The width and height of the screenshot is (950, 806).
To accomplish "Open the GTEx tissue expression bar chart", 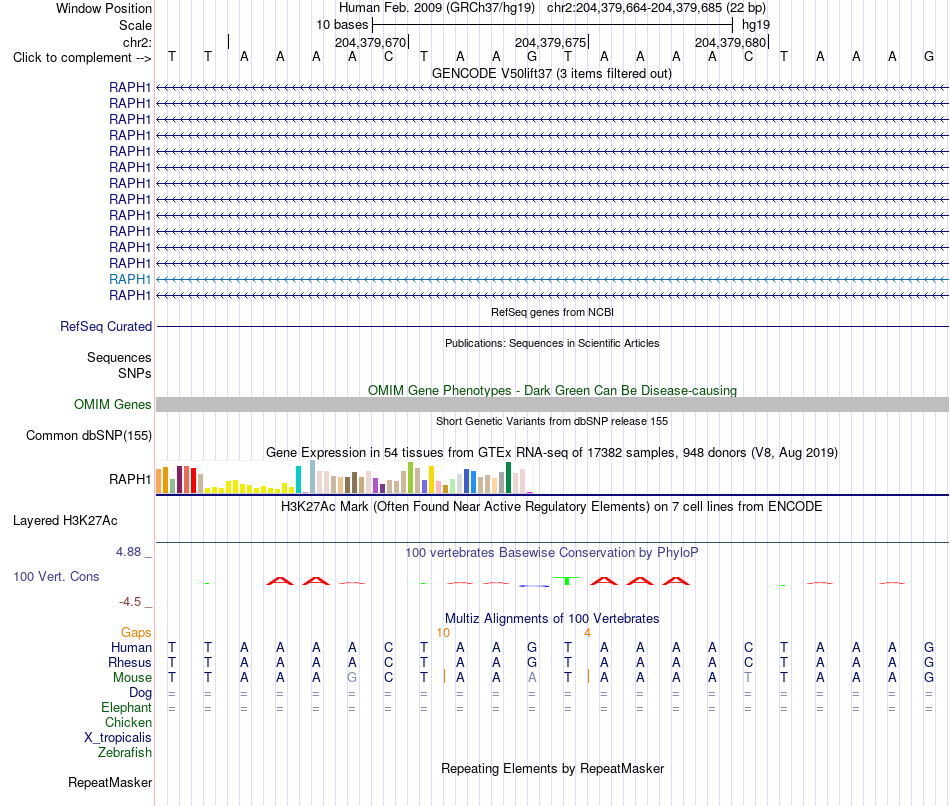I will point(344,477).
